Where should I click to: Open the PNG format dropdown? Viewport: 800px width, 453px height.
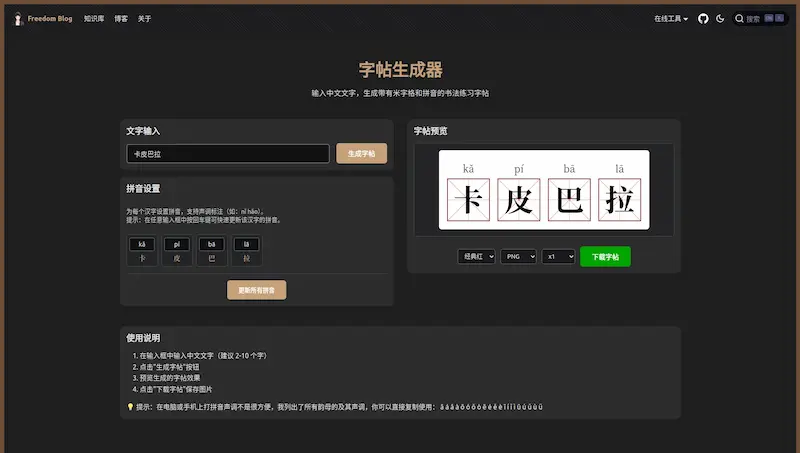click(x=518, y=257)
